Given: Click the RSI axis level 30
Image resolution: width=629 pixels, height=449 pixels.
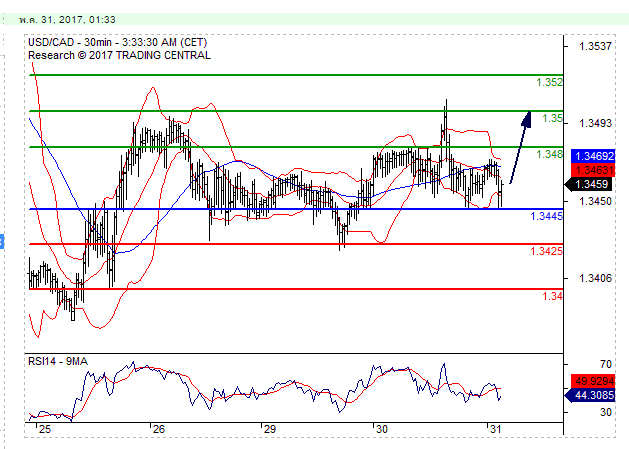Looking at the screenshot, I should coord(606,412).
